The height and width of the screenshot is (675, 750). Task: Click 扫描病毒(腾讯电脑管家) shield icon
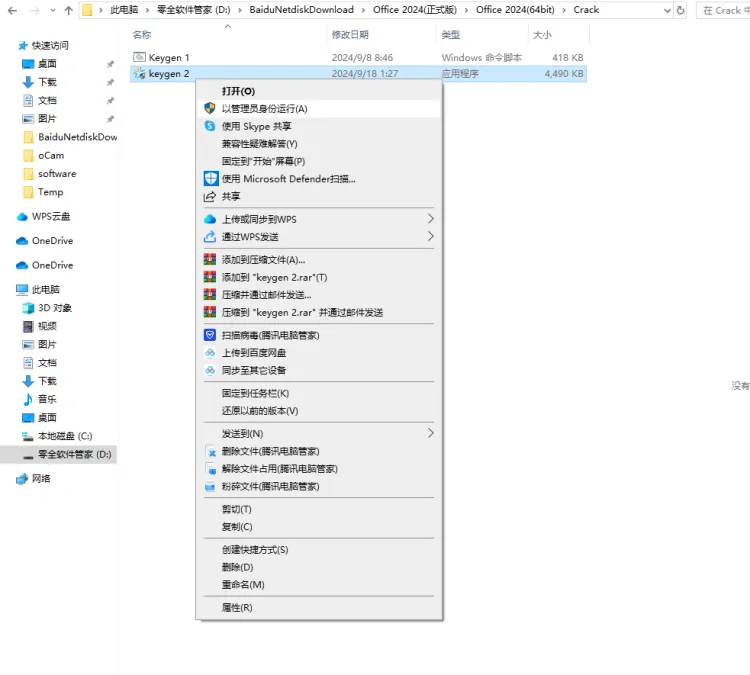click(210, 336)
